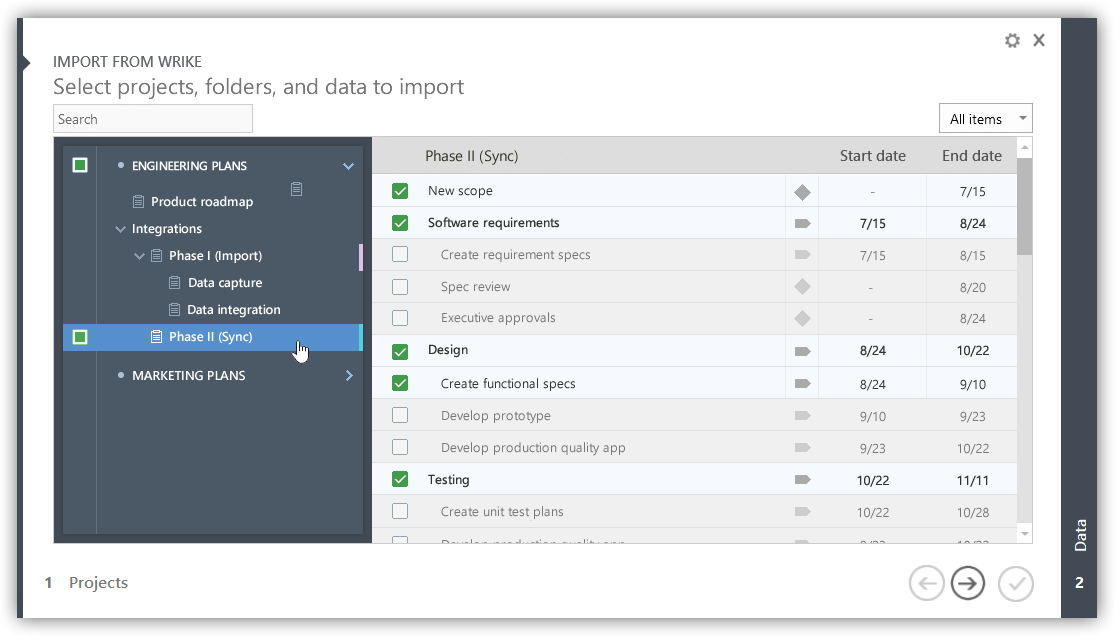The image size is (1115, 636).
Task: Expand the Marketing Plans section chevron
Action: point(349,376)
